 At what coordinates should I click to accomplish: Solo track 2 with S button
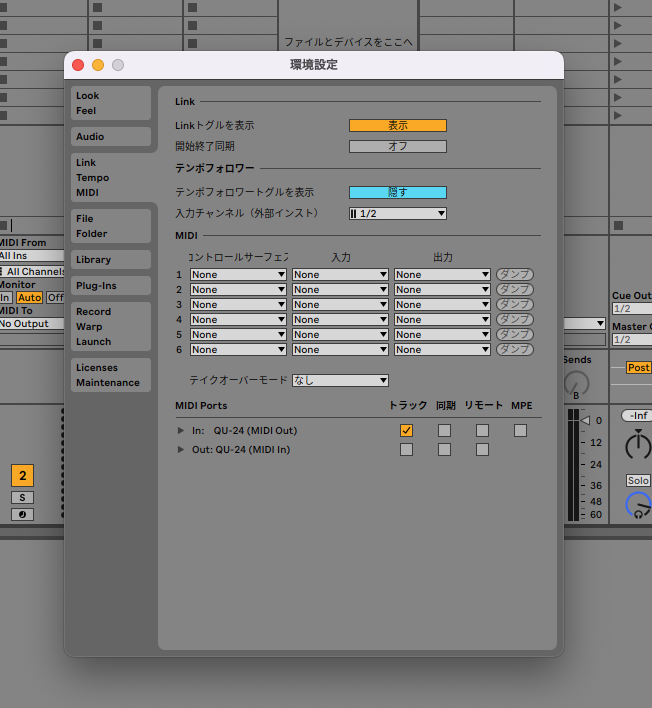[22, 497]
